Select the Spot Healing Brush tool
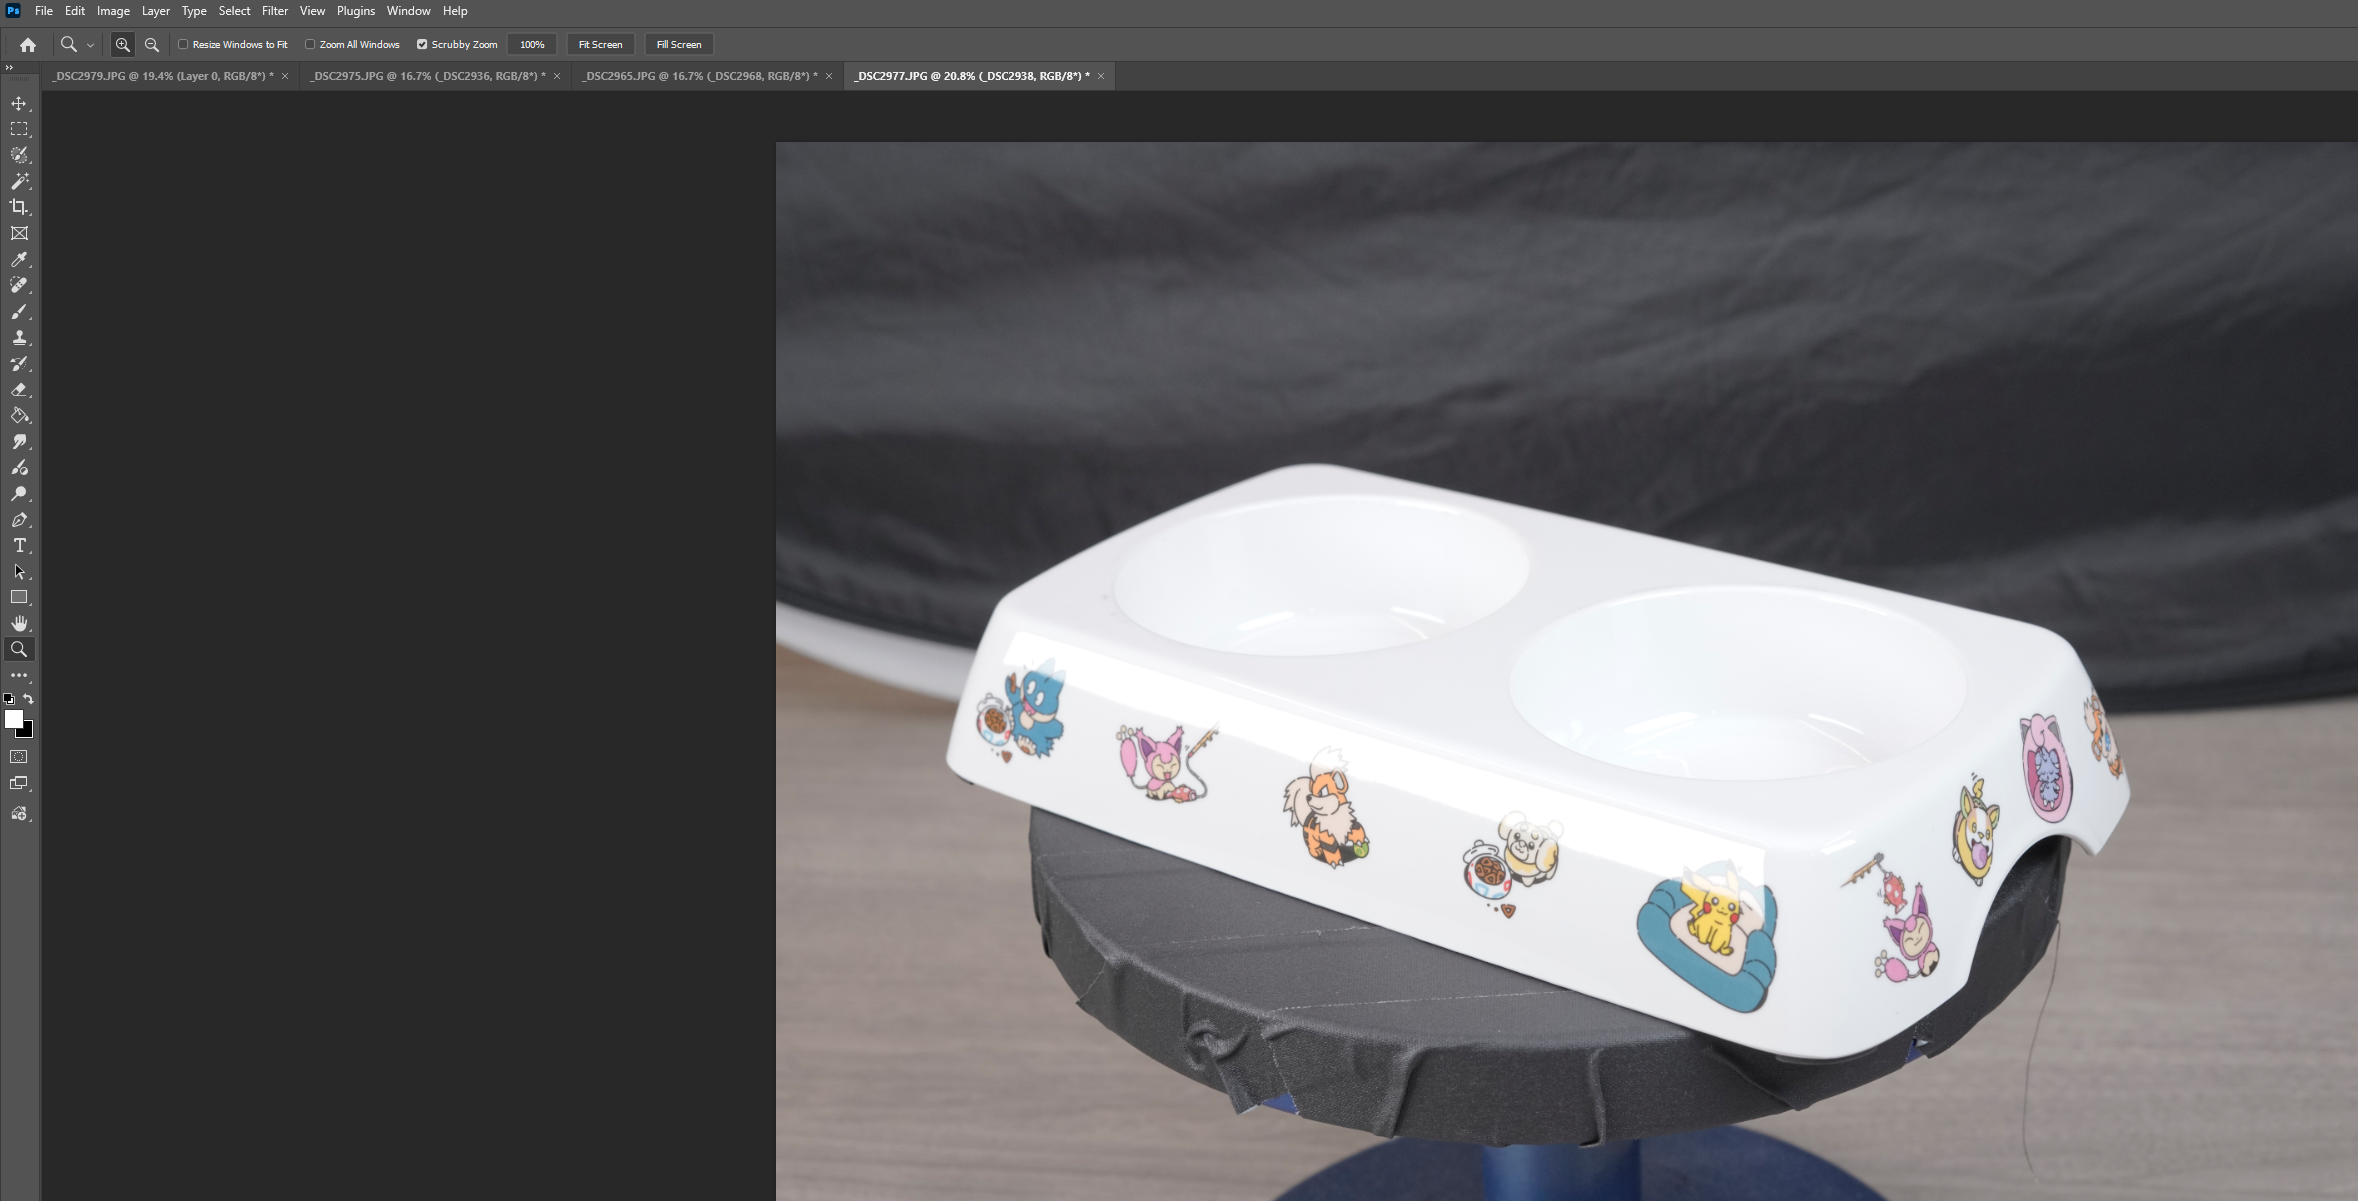The image size is (2358, 1201). tap(19, 286)
